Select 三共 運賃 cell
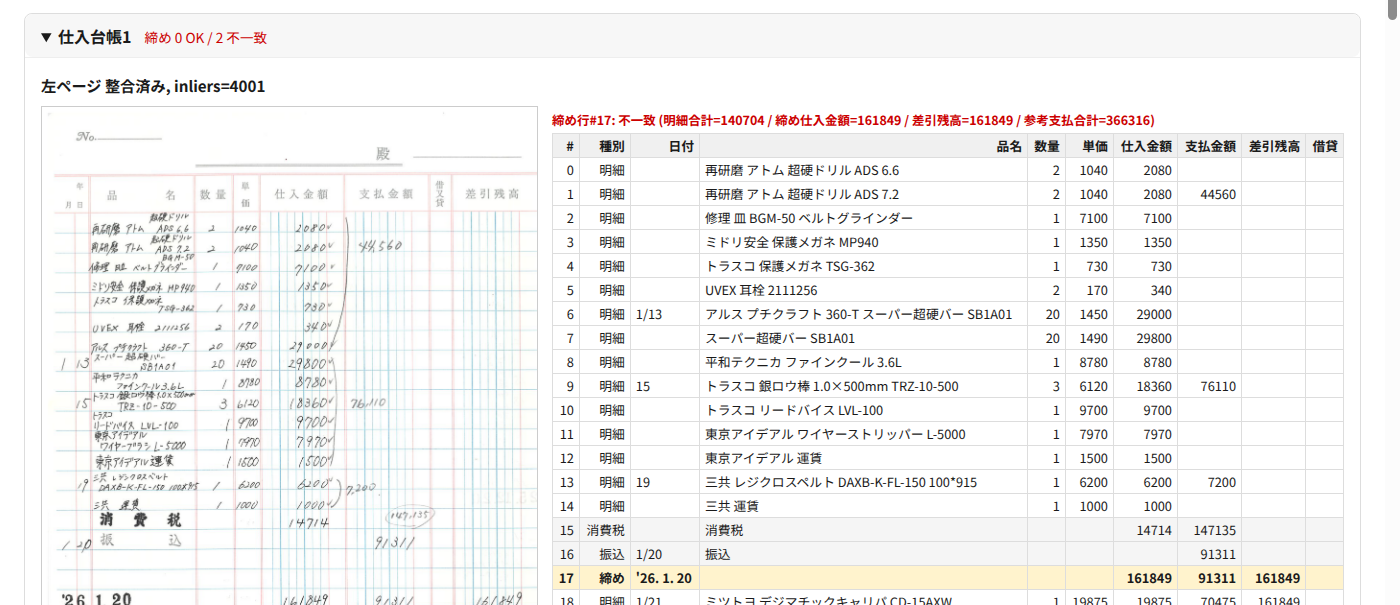This screenshot has width=1400, height=605. pyautogui.click(x=864, y=506)
